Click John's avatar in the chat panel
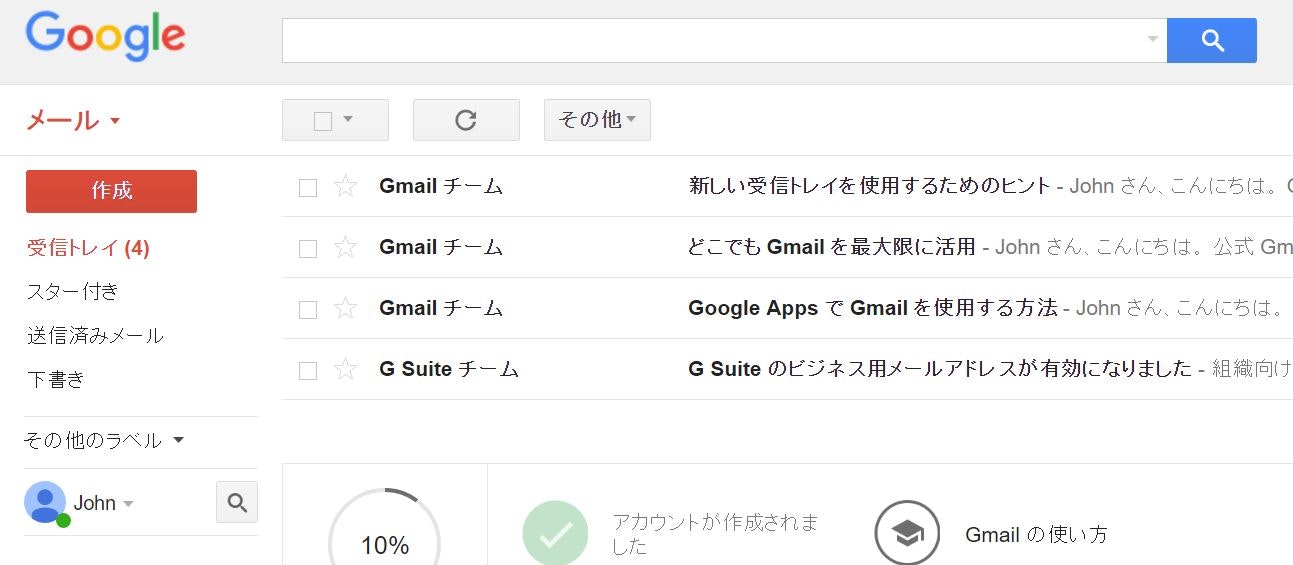The image size is (1293, 565). (x=45, y=502)
